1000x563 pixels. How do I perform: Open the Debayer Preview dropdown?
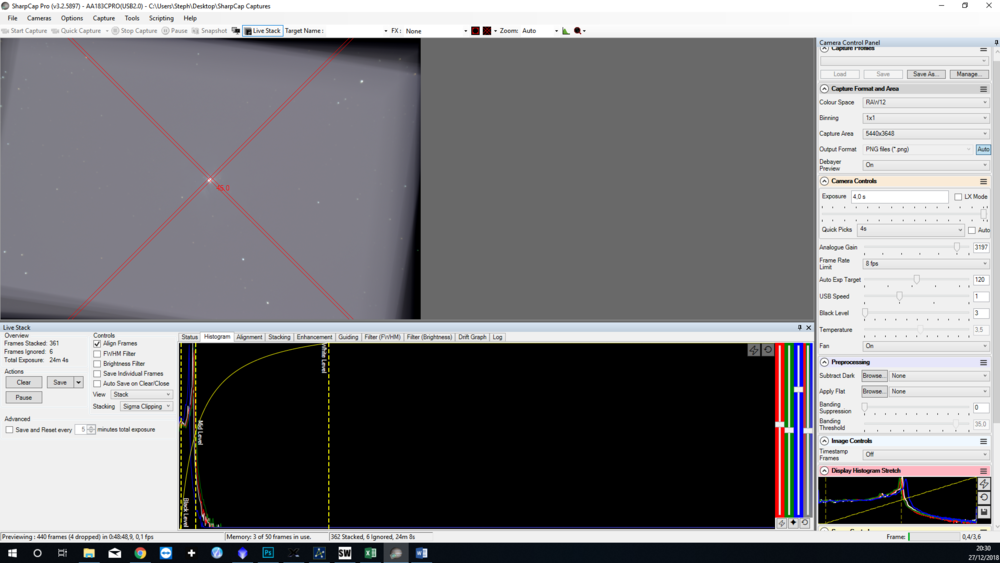[x=925, y=165]
